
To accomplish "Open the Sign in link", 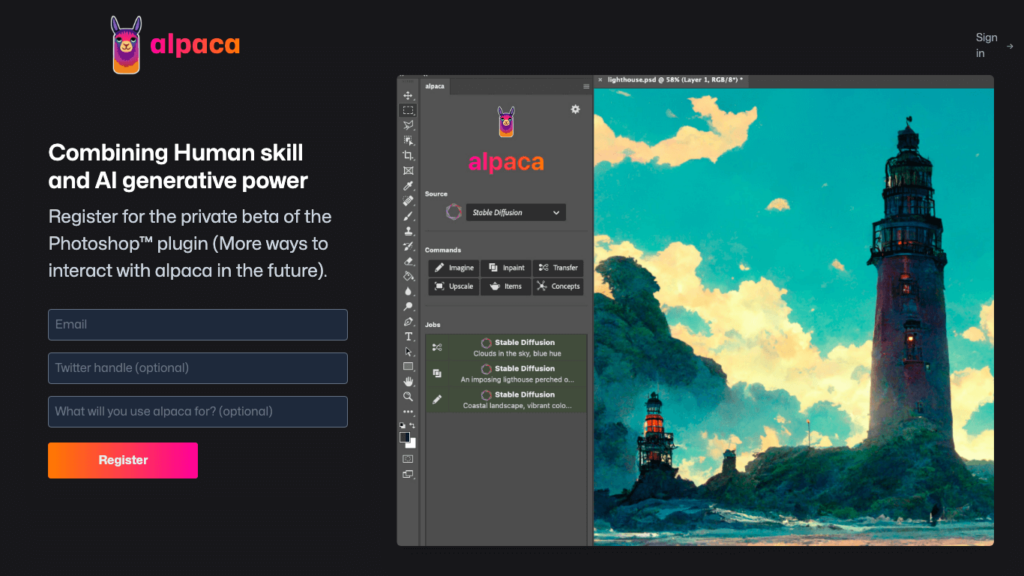I will coord(987,45).
